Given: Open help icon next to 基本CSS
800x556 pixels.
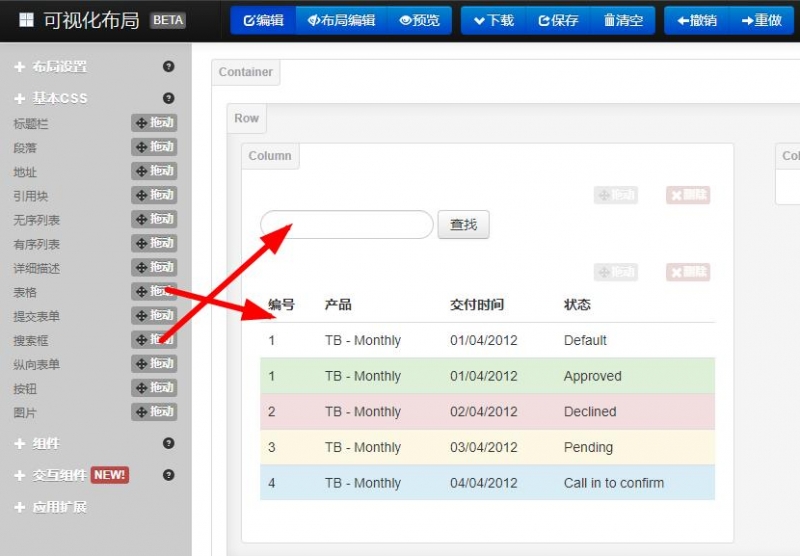Looking at the screenshot, I should point(169,98).
